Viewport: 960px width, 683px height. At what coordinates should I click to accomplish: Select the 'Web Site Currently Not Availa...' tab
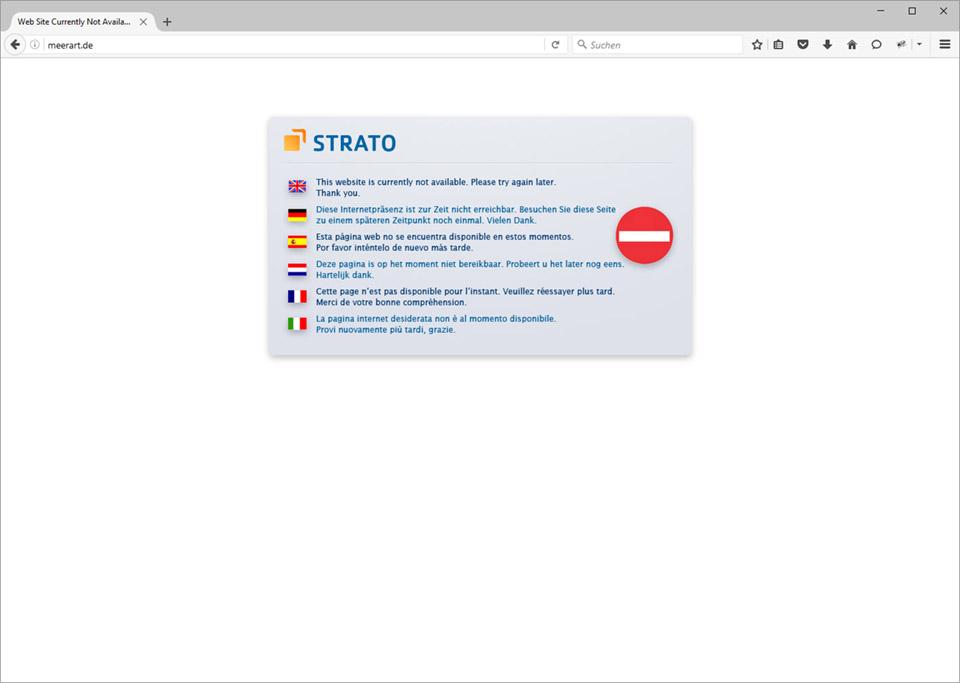point(73,21)
